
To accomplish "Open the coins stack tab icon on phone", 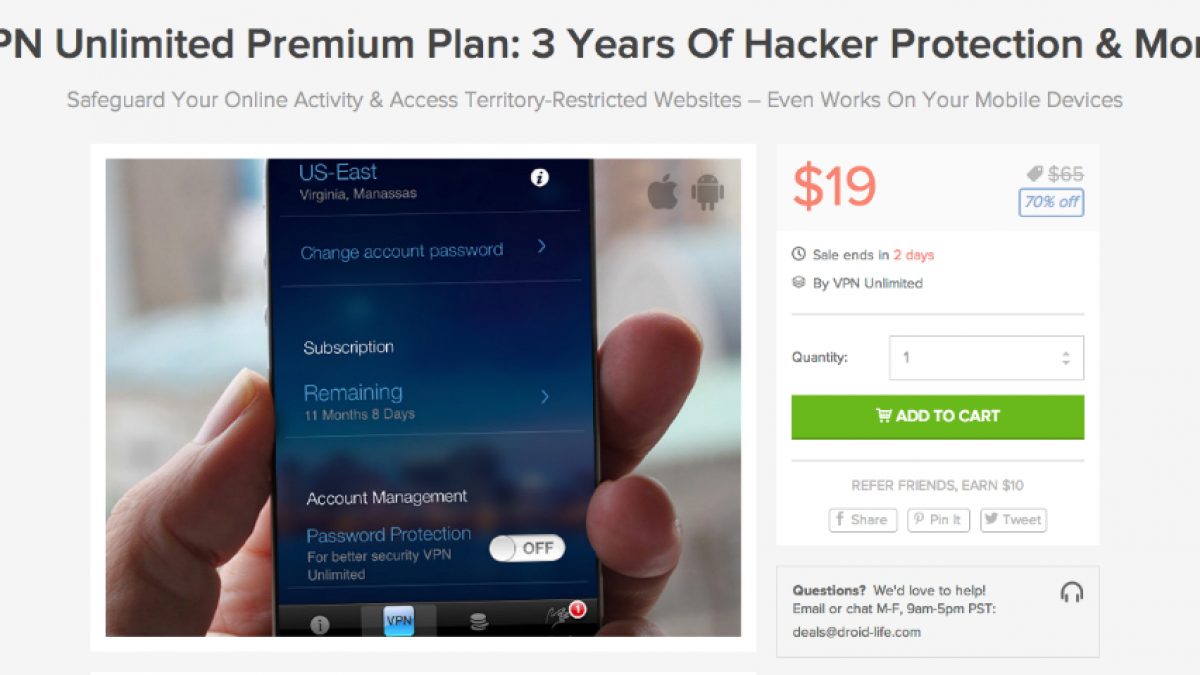I will [x=479, y=622].
